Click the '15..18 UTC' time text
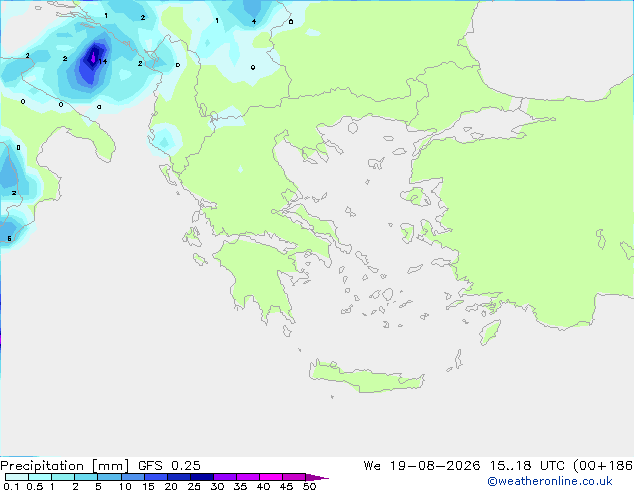The height and width of the screenshot is (490, 634). pos(527,466)
